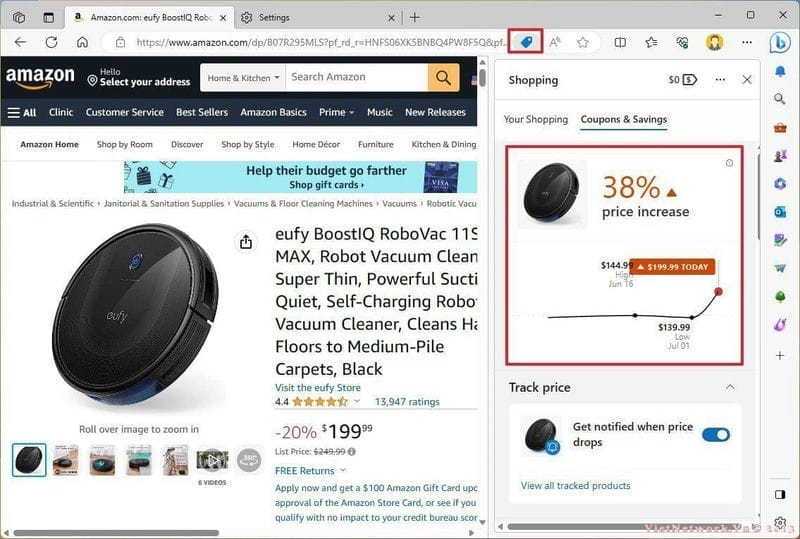
Task: Select the product video thumbnail
Action: pos(212,461)
